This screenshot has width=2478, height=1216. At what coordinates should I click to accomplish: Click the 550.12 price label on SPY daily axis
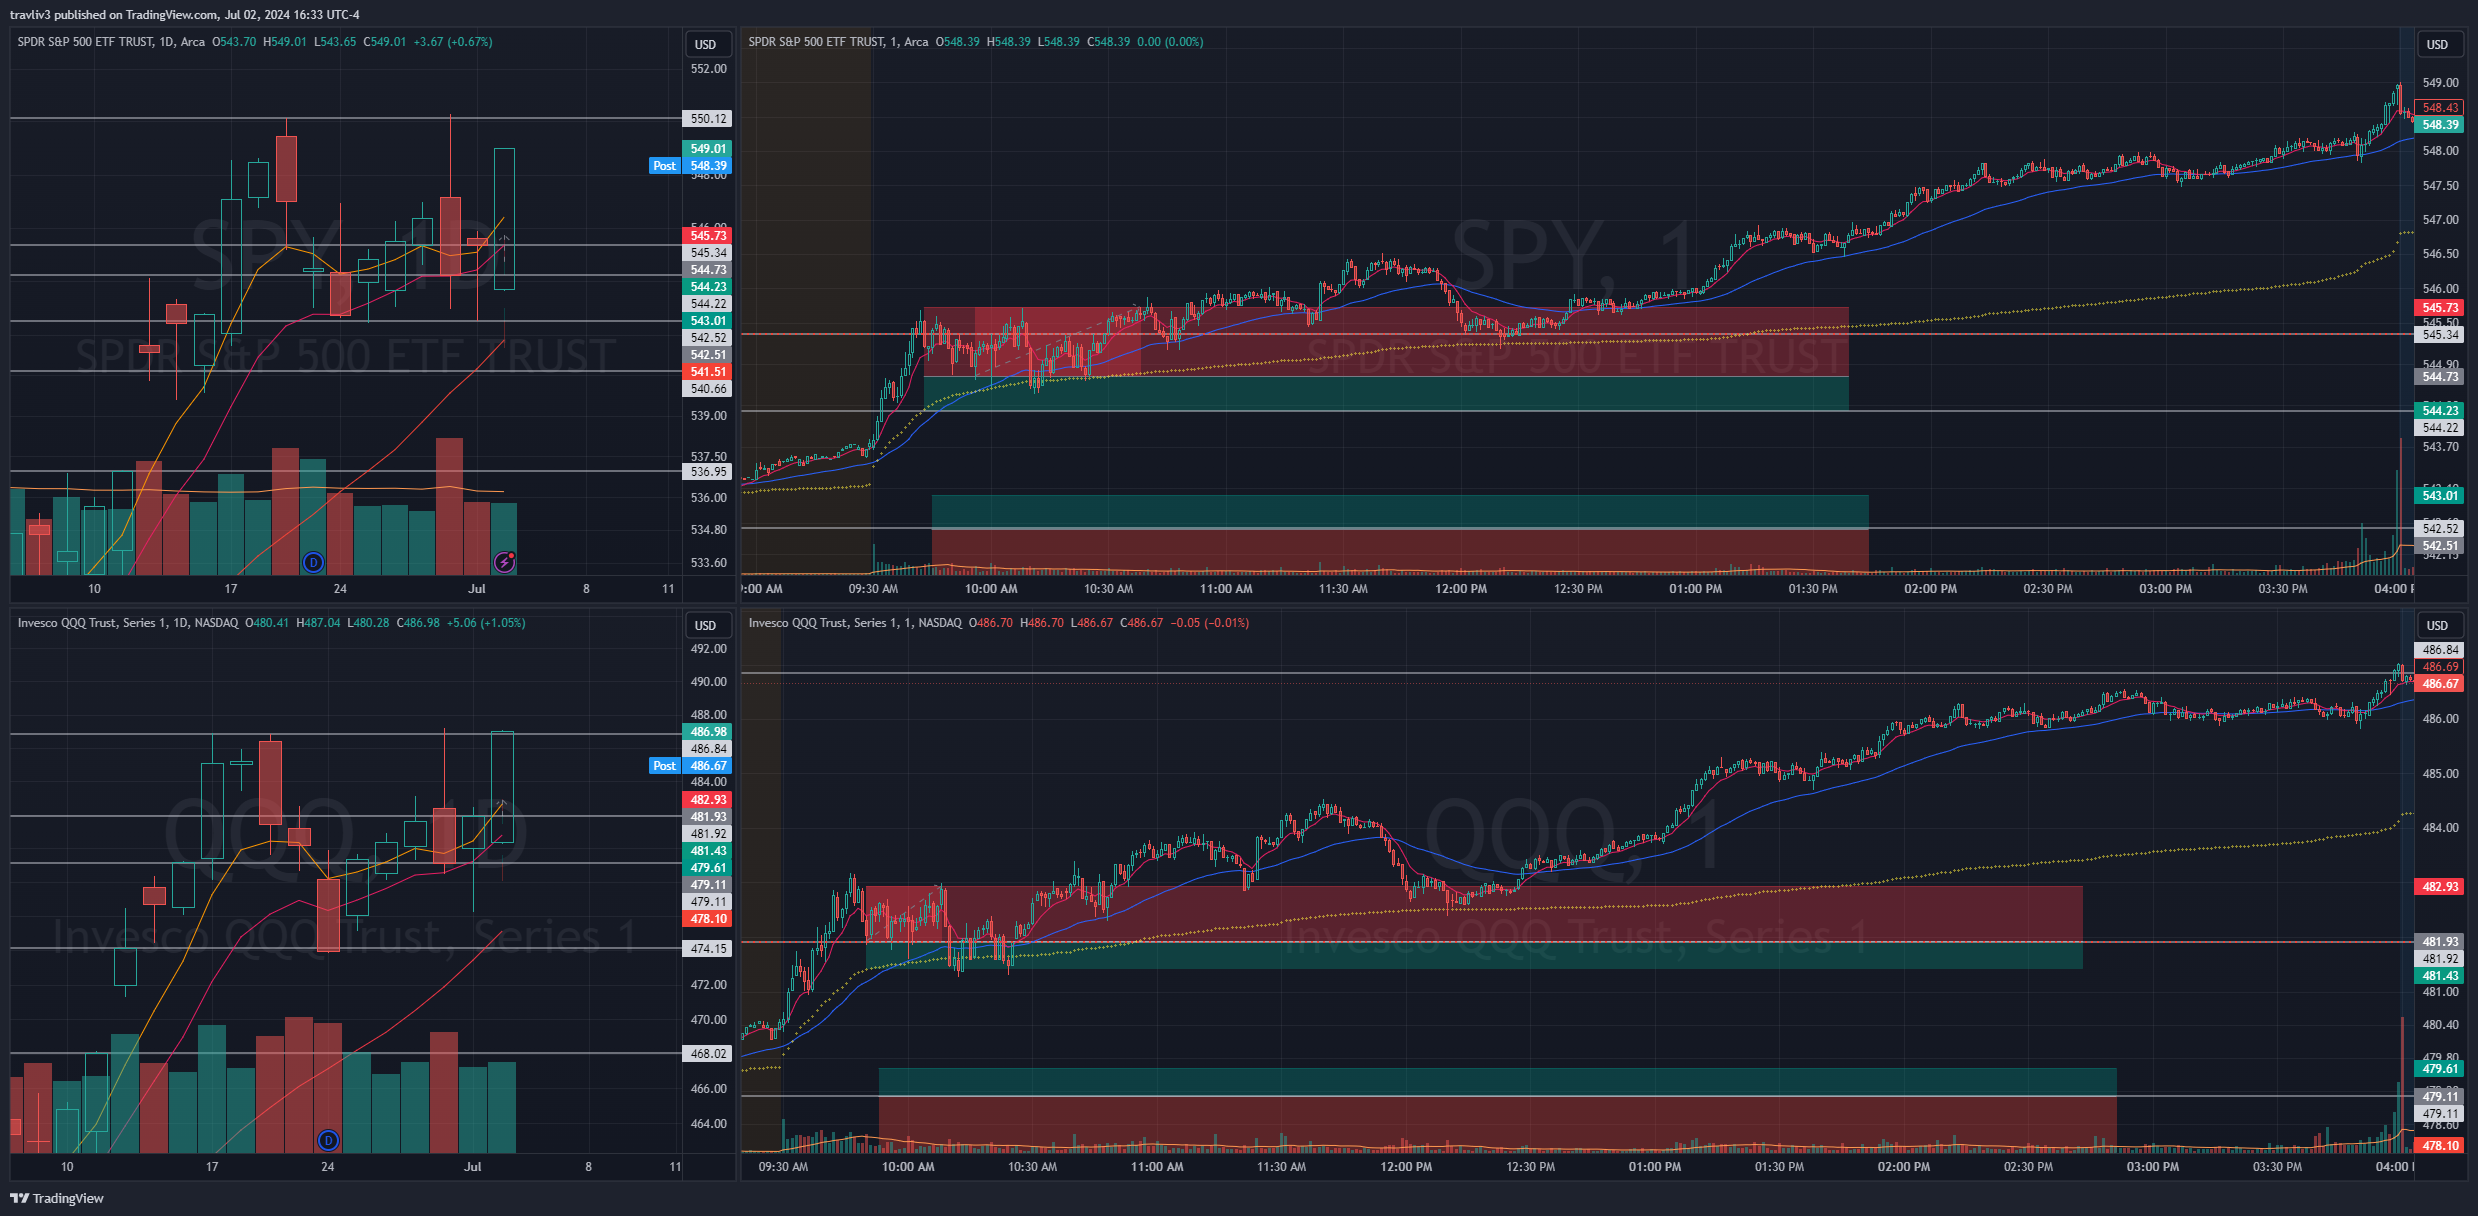pos(708,119)
